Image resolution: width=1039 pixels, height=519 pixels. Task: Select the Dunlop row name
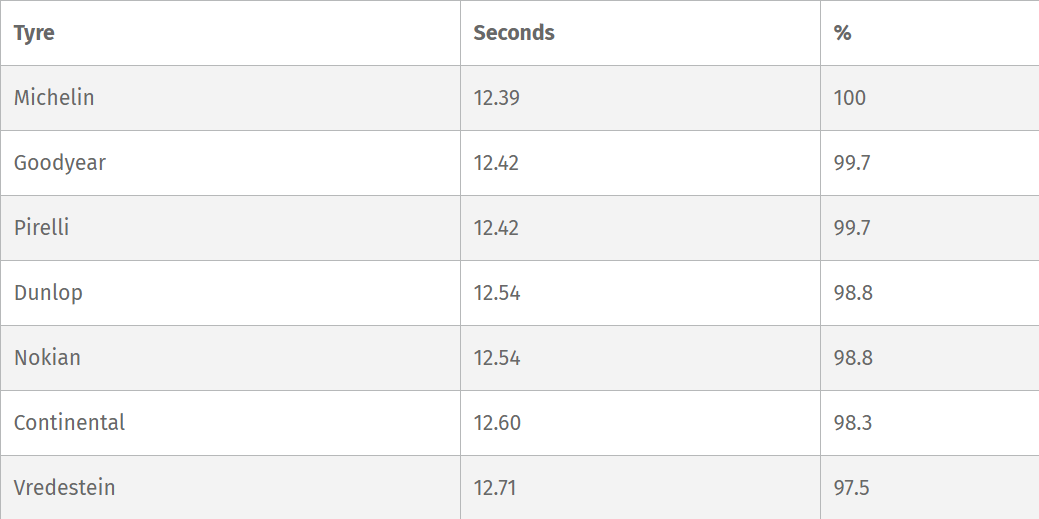click(x=48, y=293)
